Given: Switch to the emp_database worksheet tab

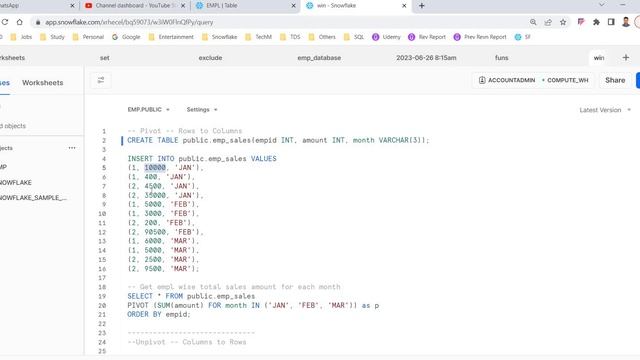Looking at the screenshot, I should click(319, 58).
